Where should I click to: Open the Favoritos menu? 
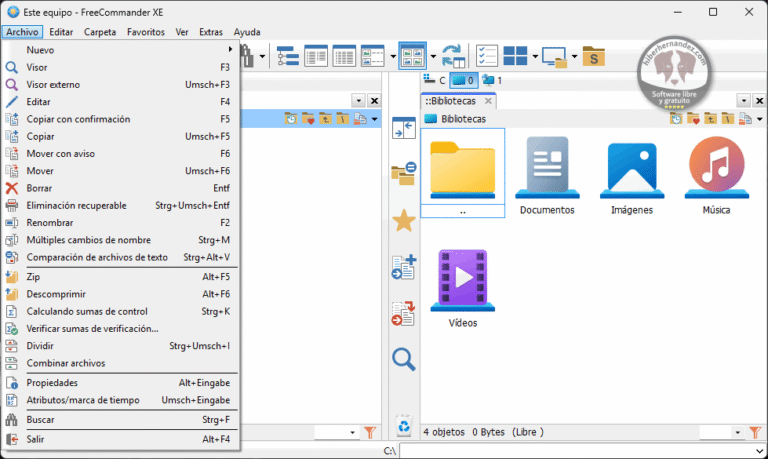point(145,32)
